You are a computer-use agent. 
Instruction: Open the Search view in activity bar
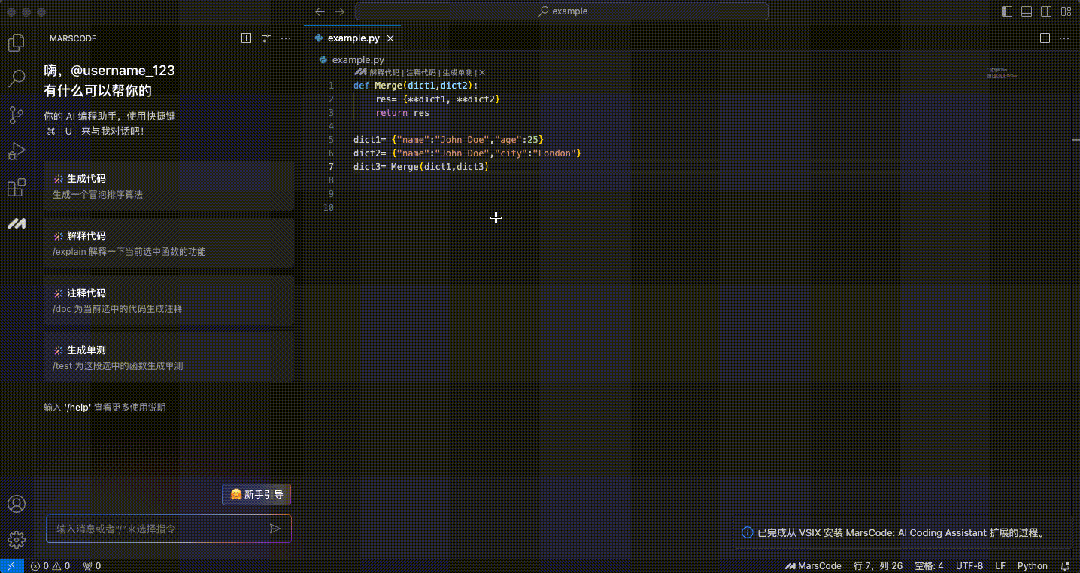[16, 78]
